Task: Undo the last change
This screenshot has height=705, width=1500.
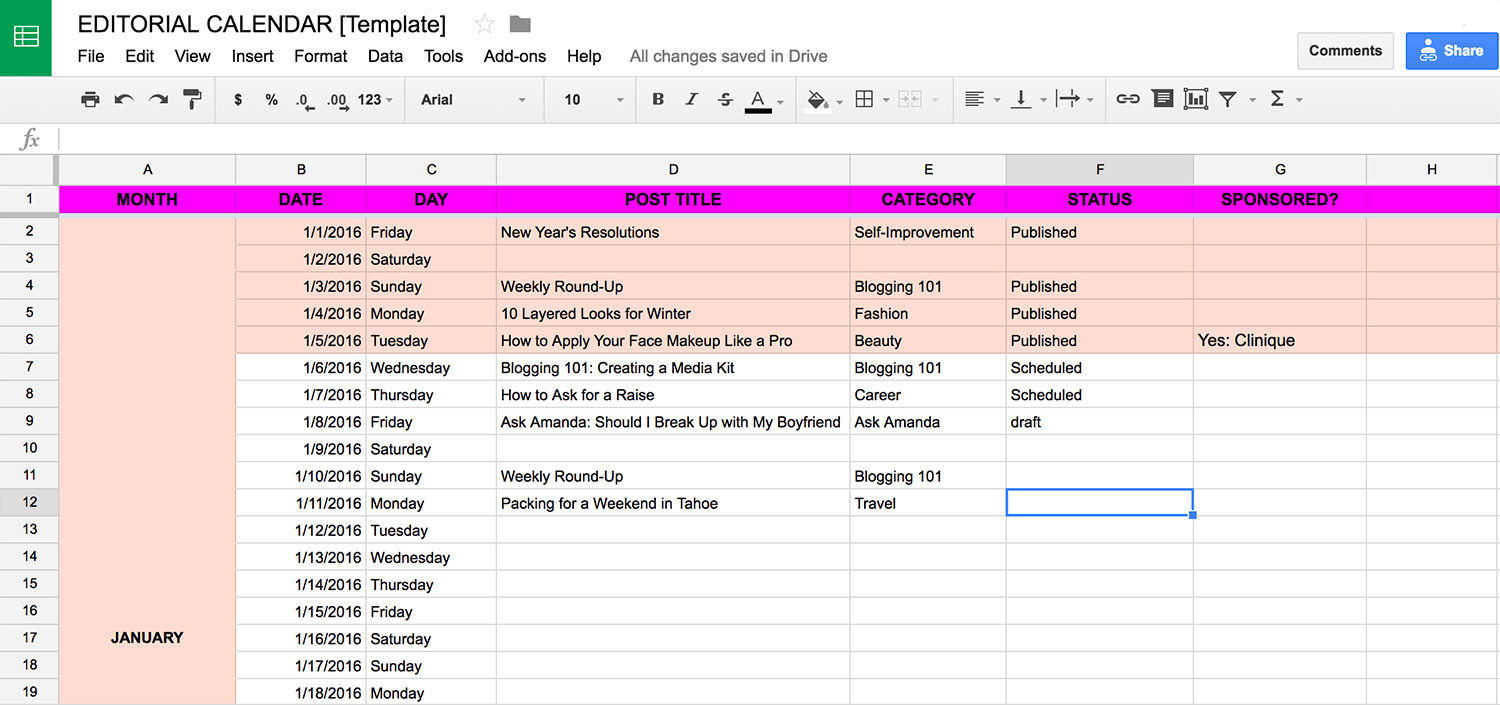Action: [122, 99]
